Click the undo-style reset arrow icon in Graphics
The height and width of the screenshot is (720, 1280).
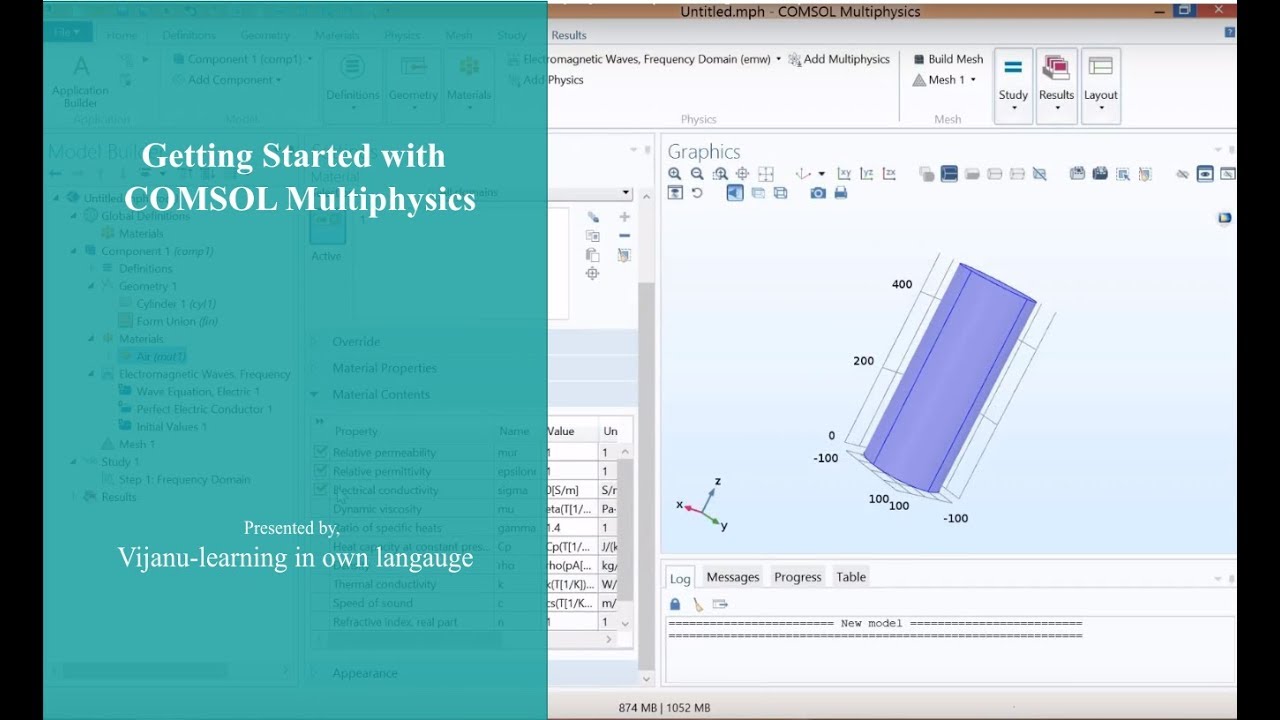(697, 193)
